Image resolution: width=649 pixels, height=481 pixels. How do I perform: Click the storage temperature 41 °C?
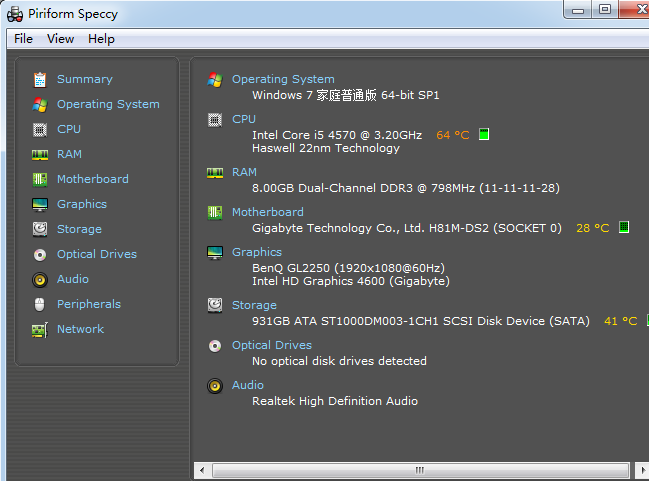pyautogui.click(x=620, y=321)
